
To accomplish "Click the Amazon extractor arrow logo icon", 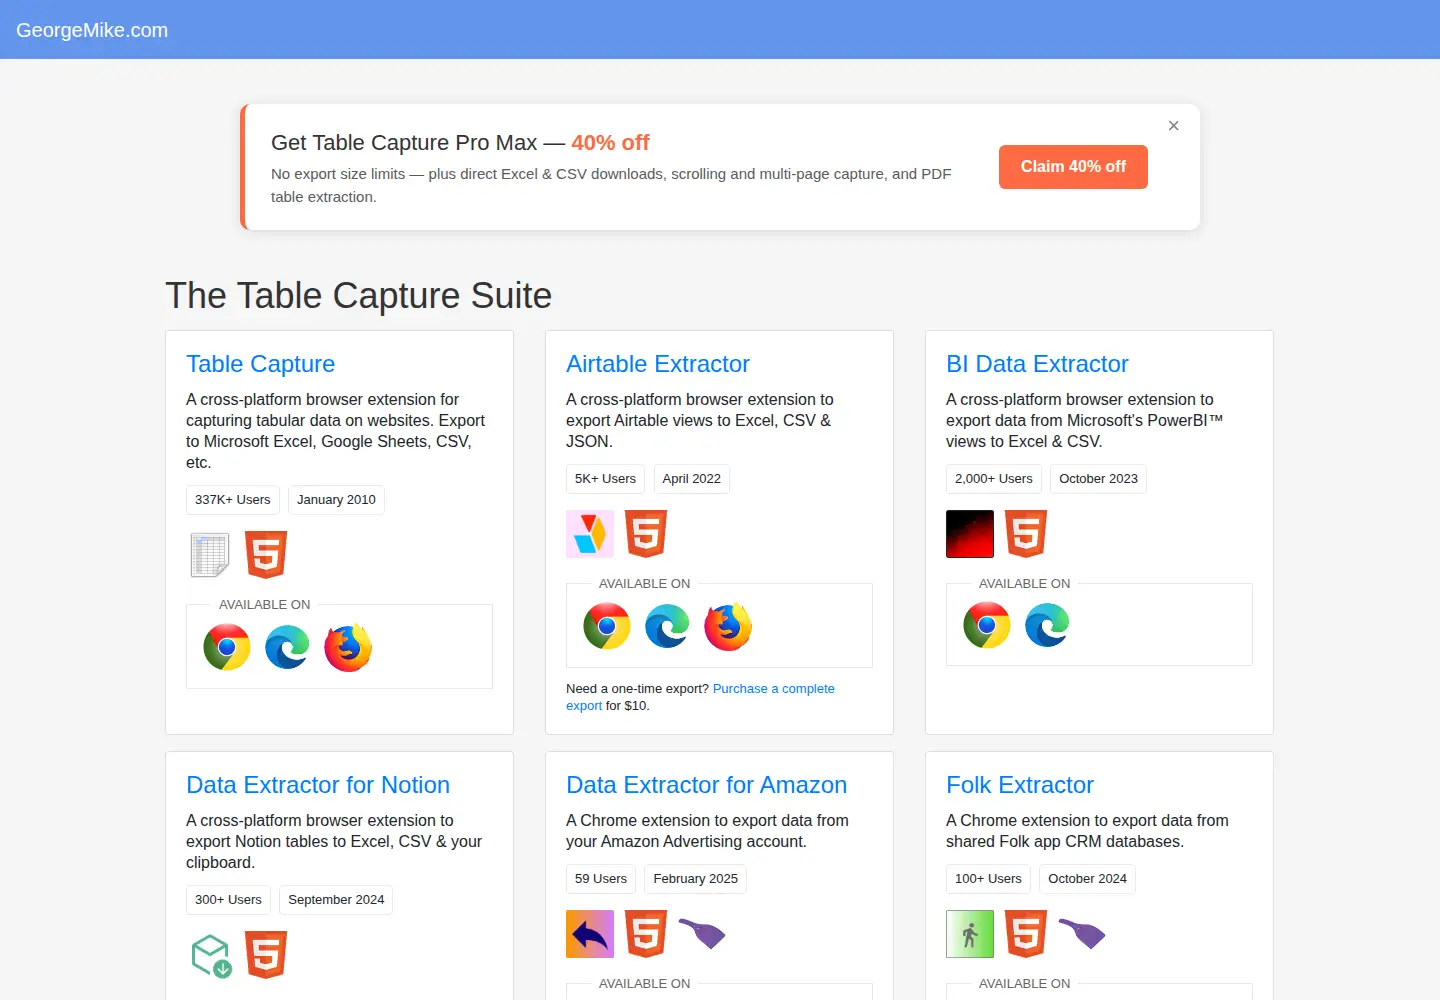I will click(x=590, y=934).
